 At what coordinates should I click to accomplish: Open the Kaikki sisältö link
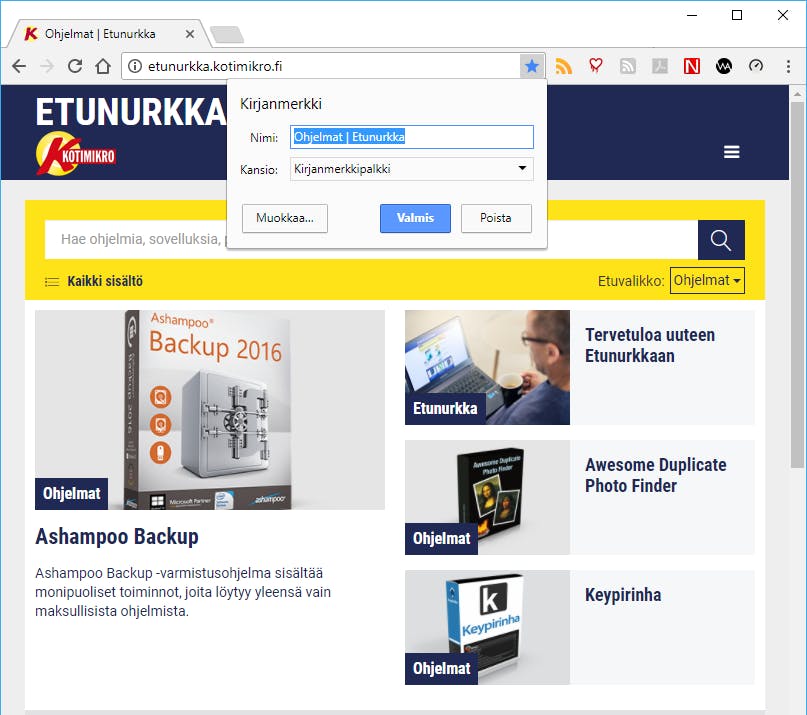pyautogui.click(x=105, y=281)
